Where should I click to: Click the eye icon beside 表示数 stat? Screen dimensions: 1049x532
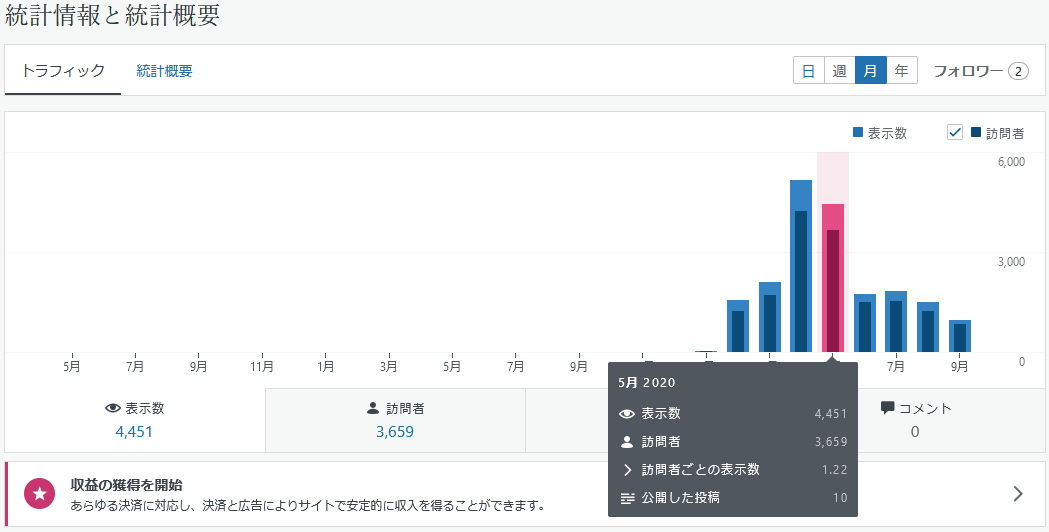tap(113, 409)
